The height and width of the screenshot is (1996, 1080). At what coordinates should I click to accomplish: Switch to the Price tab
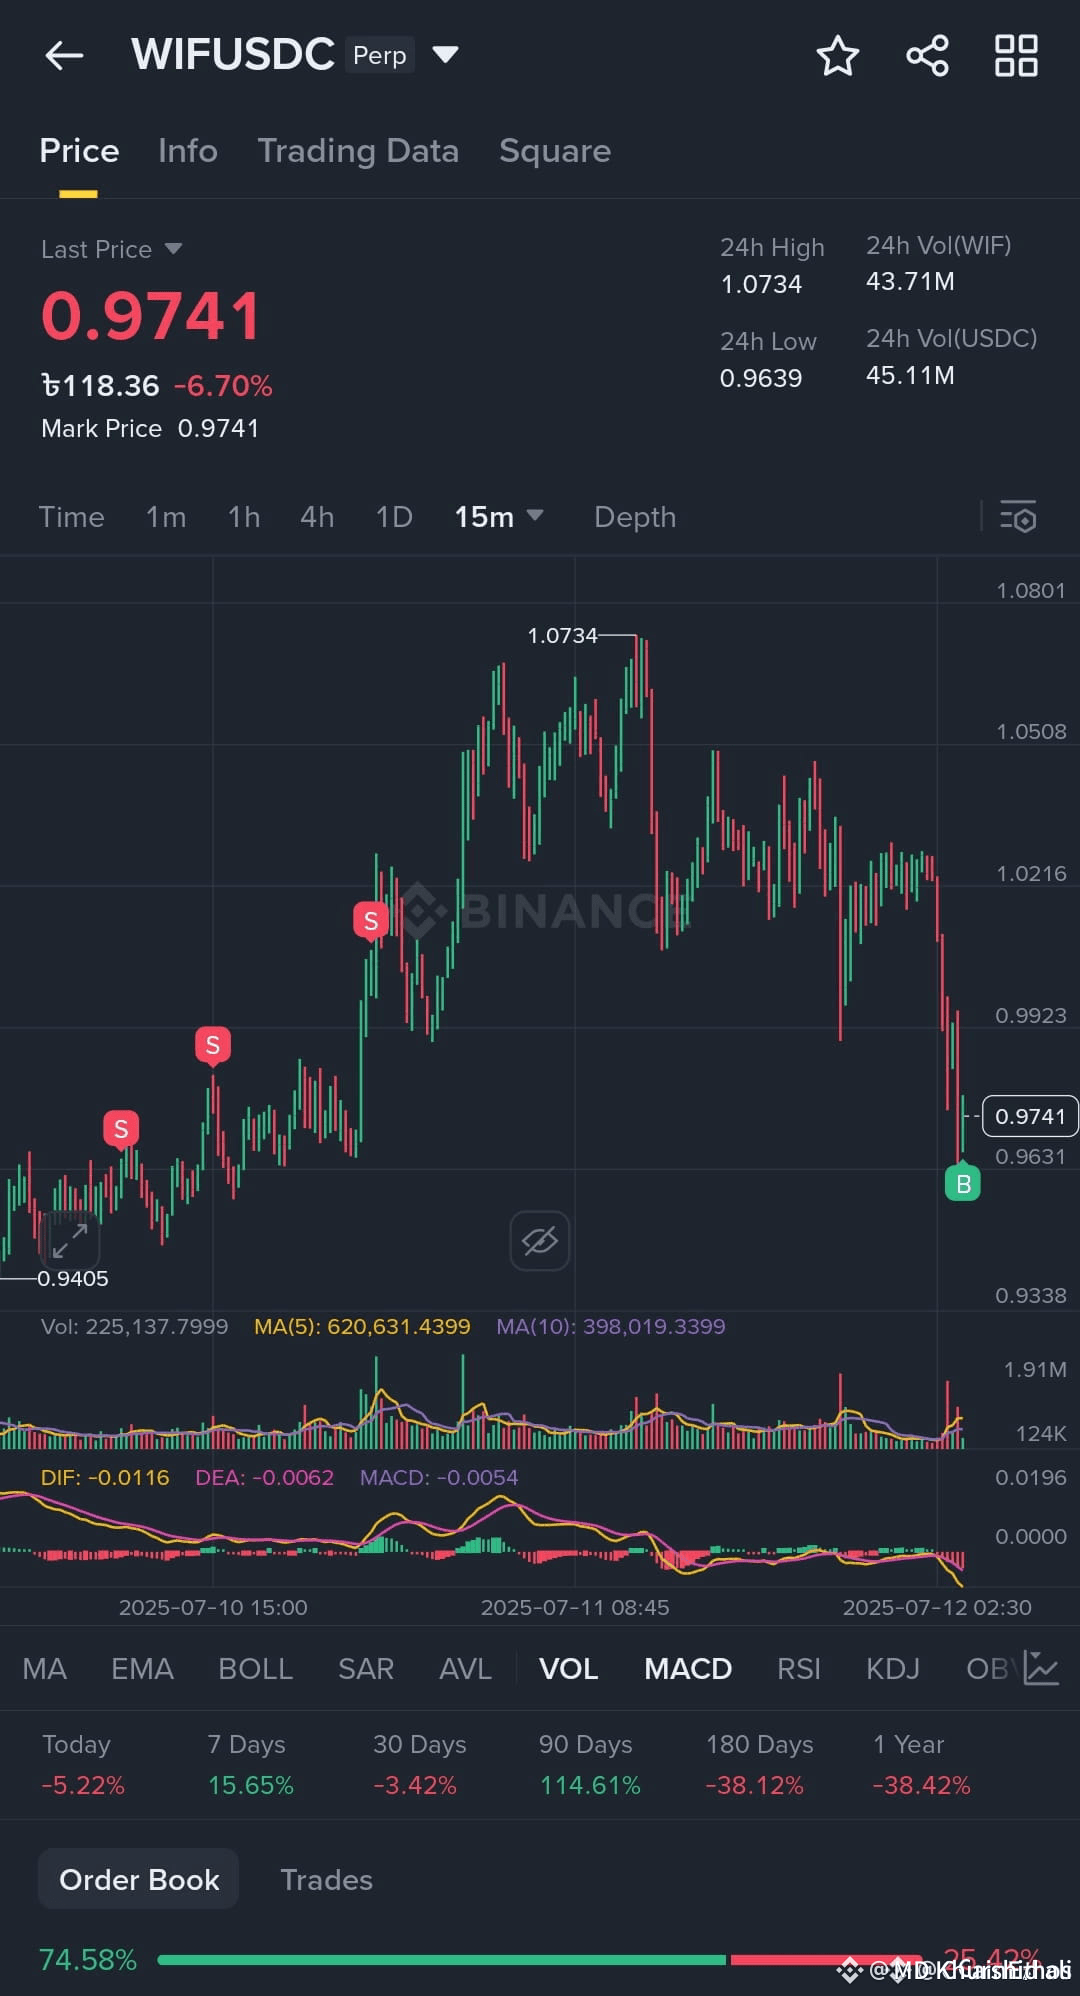[79, 151]
